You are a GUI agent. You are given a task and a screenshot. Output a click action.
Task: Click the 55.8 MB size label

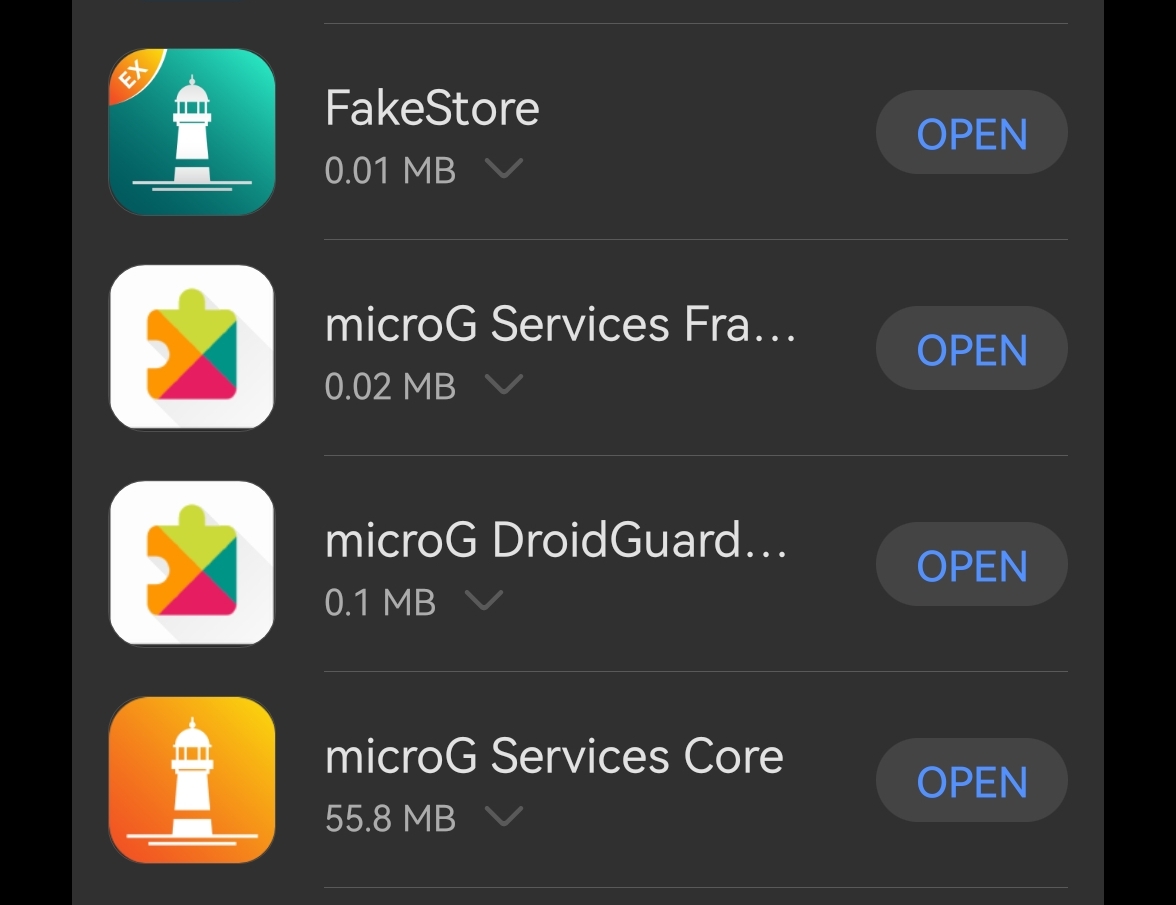[390, 818]
